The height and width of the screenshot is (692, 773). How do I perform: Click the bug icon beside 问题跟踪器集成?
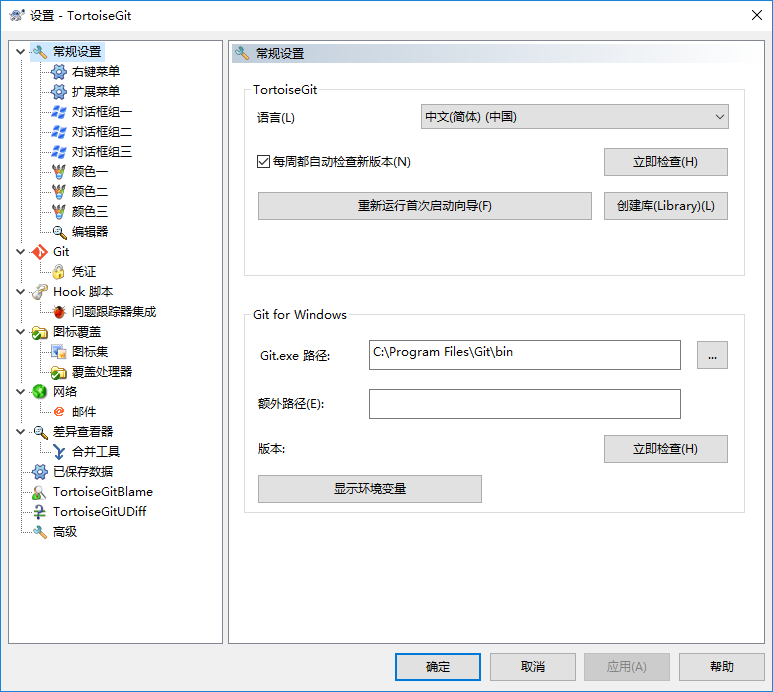click(x=59, y=312)
